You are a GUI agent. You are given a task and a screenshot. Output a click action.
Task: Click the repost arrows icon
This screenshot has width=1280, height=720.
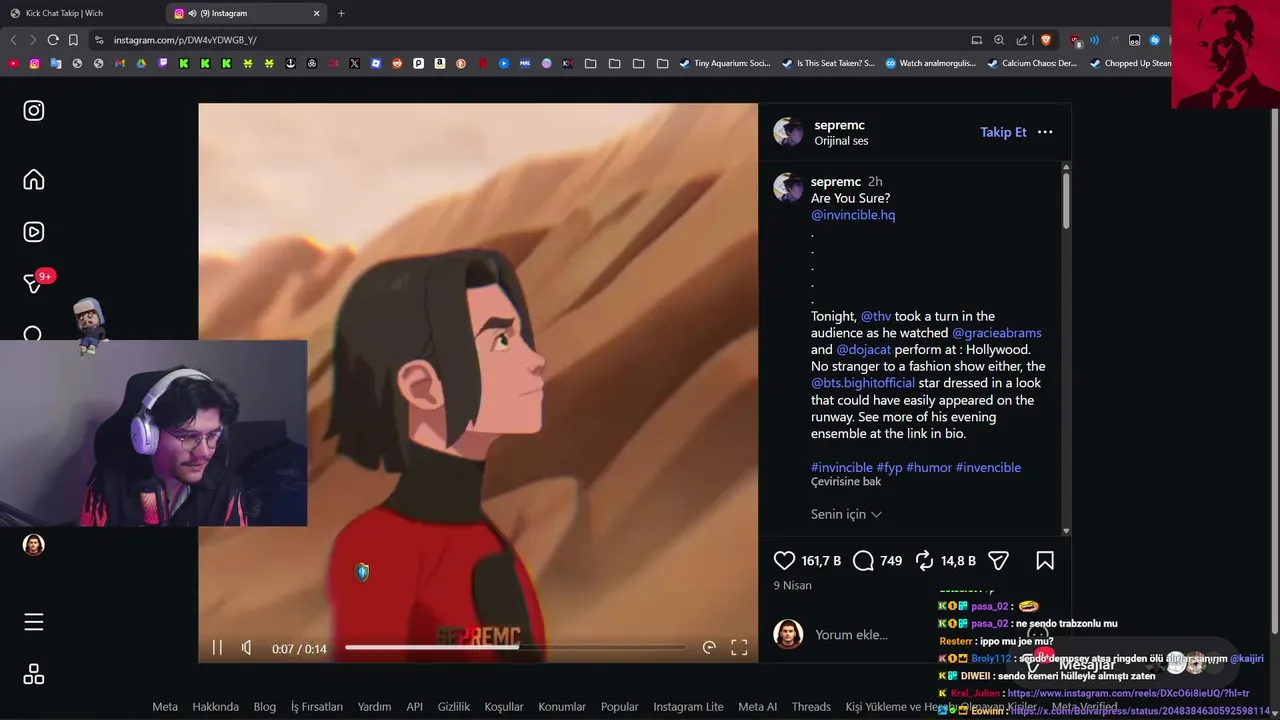[x=924, y=561]
